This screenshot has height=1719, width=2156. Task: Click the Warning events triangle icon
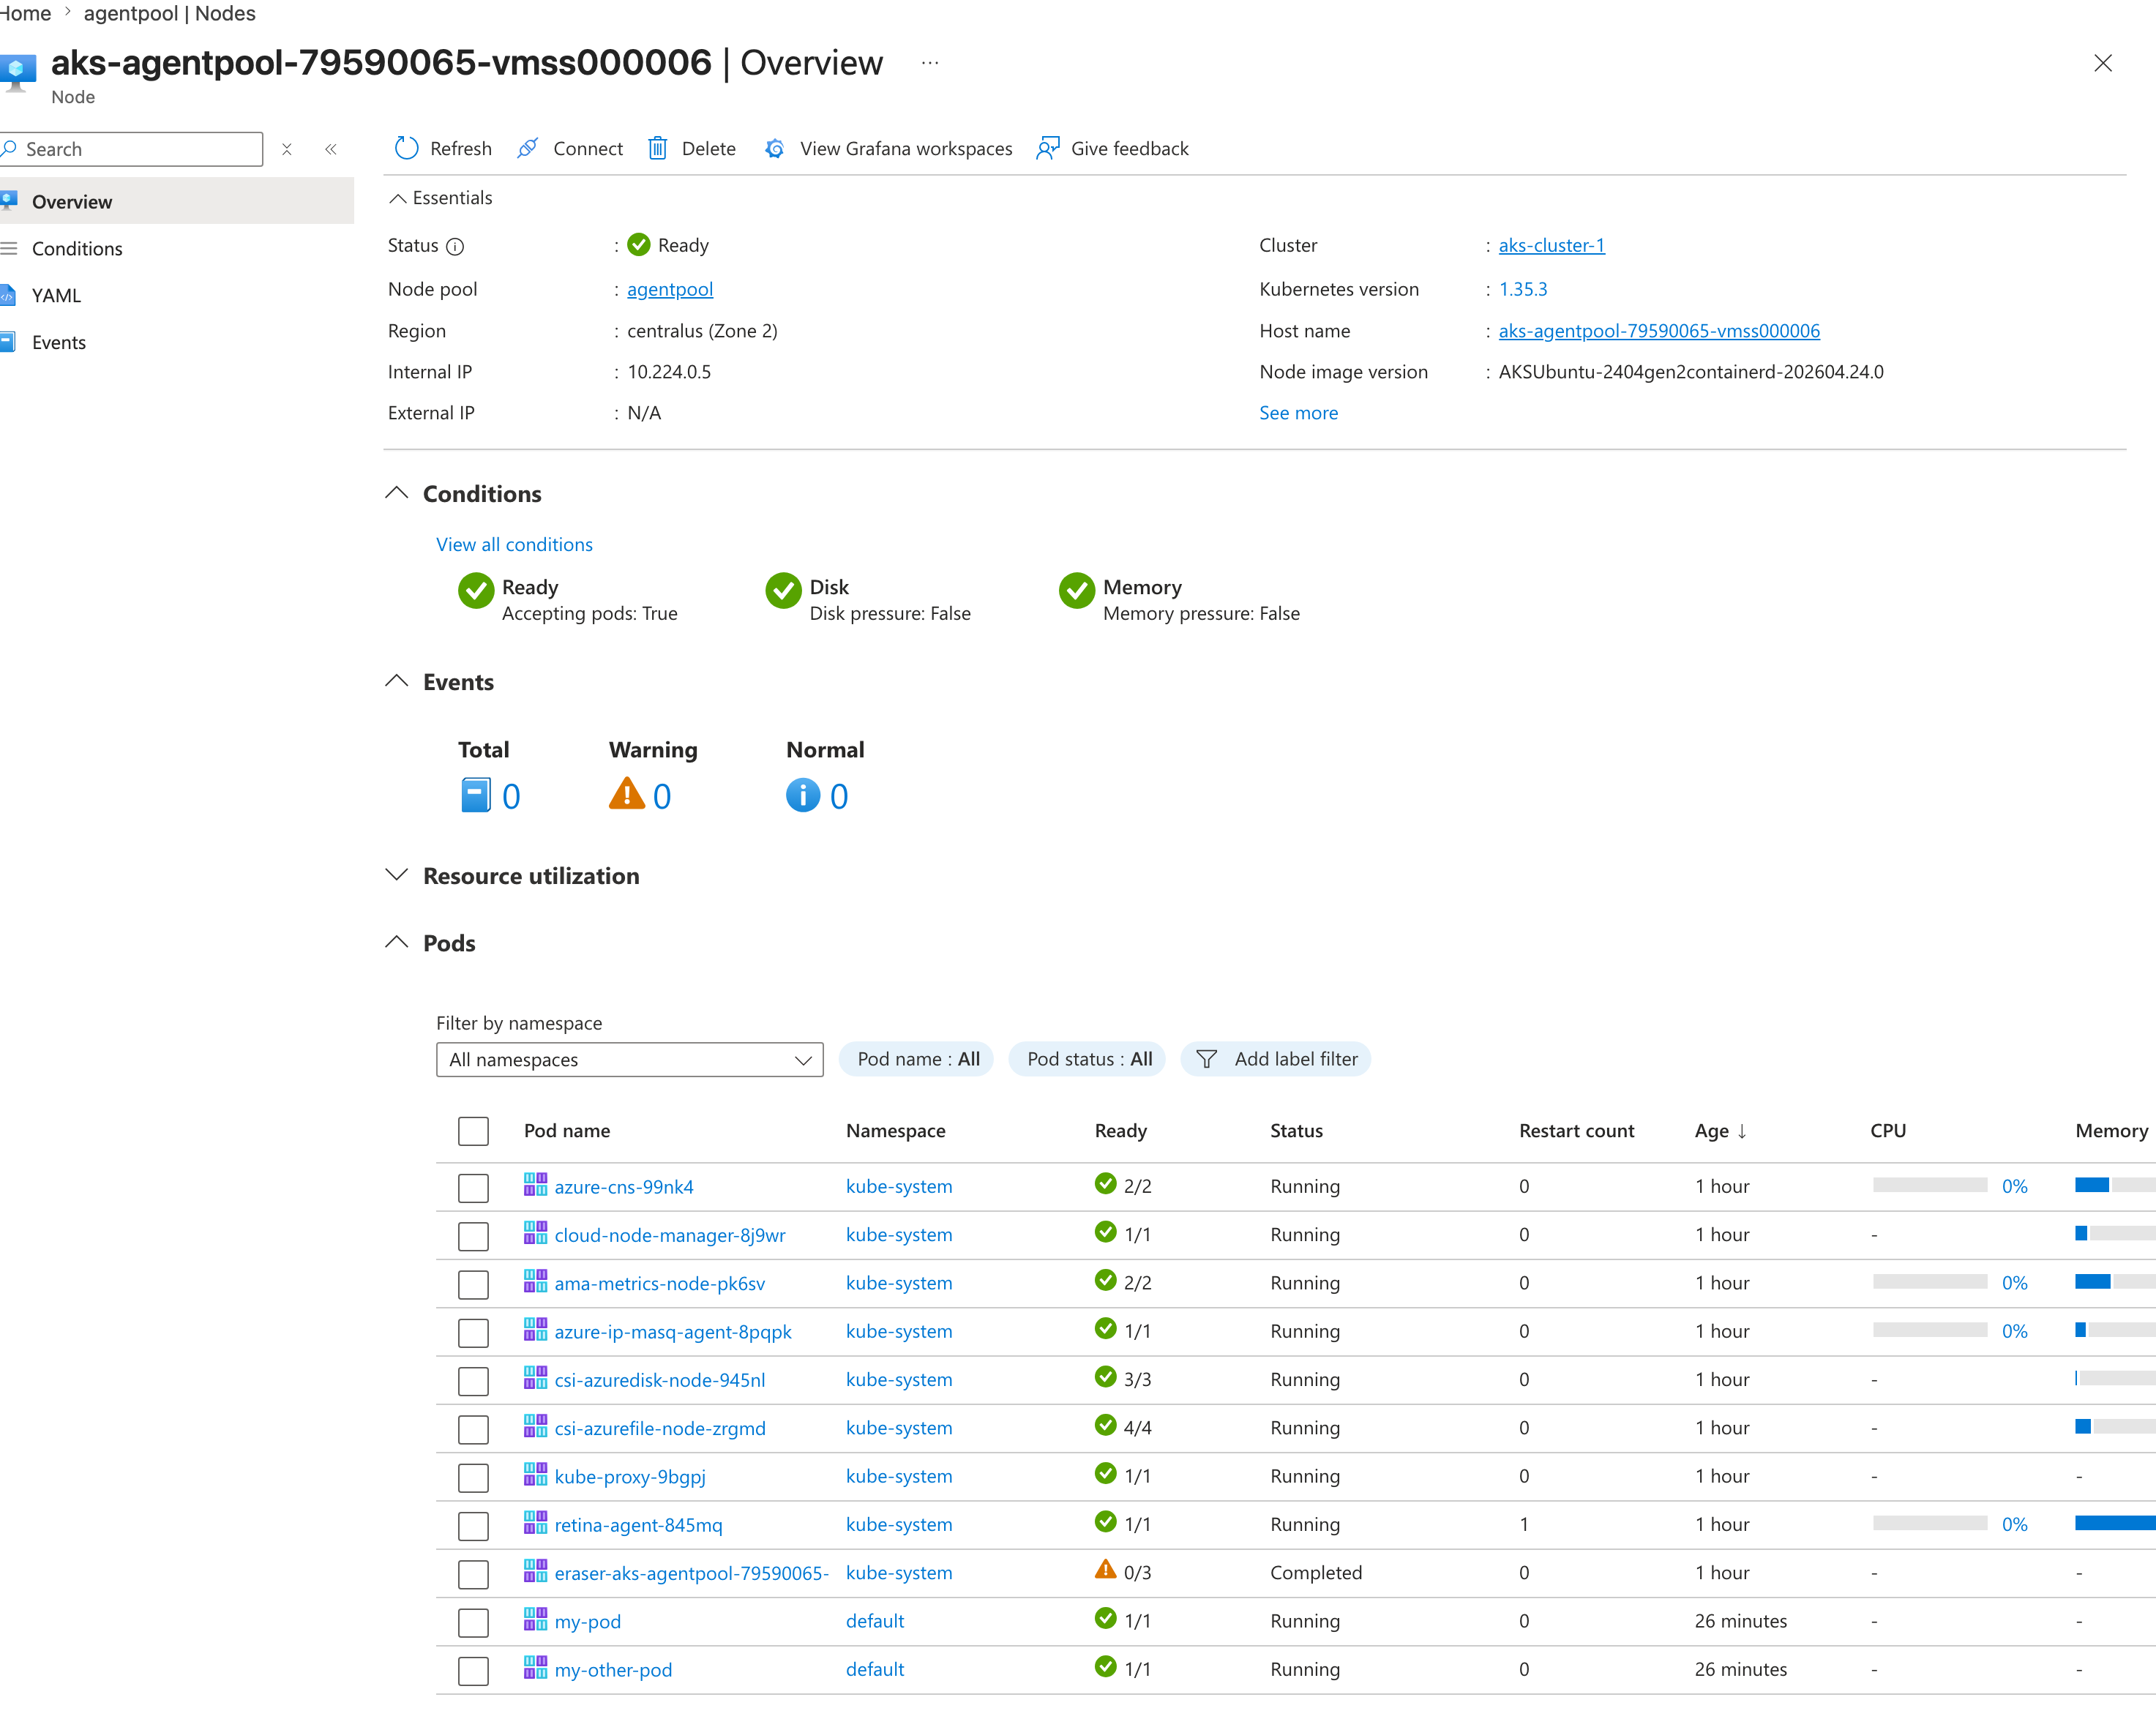pyautogui.click(x=627, y=794)
